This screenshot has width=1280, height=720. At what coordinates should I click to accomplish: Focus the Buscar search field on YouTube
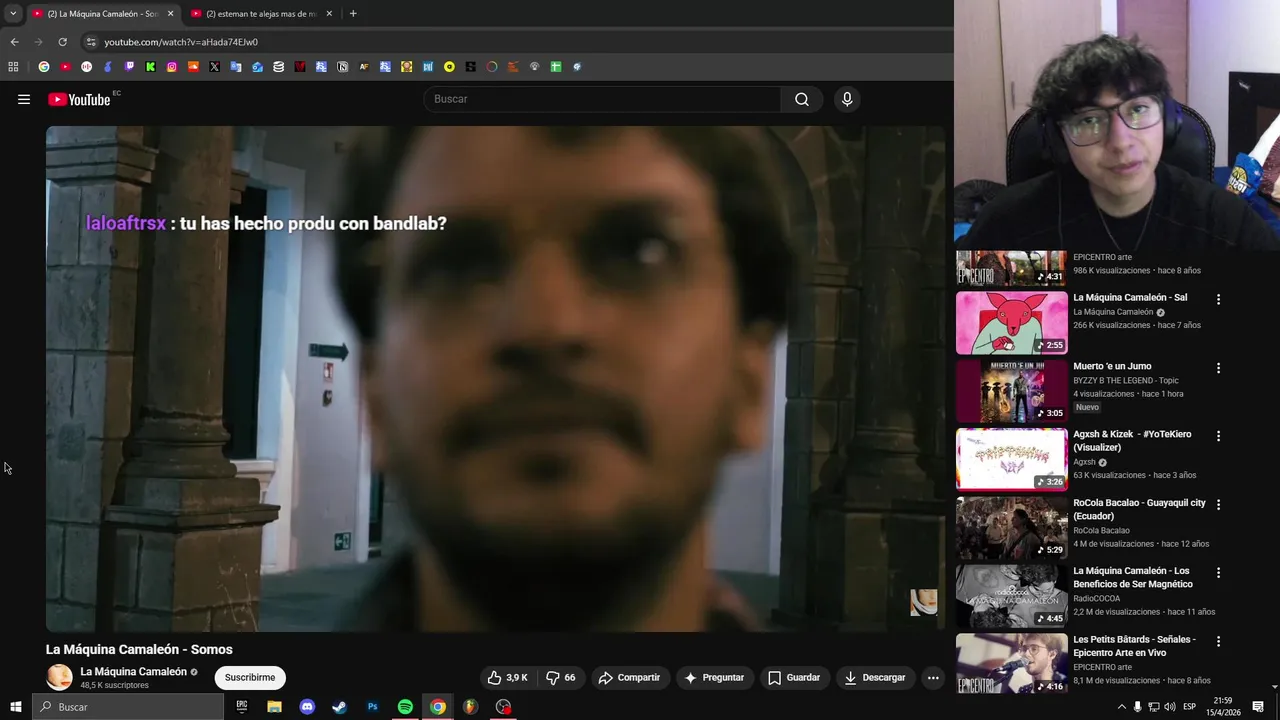tap(603, 99)
